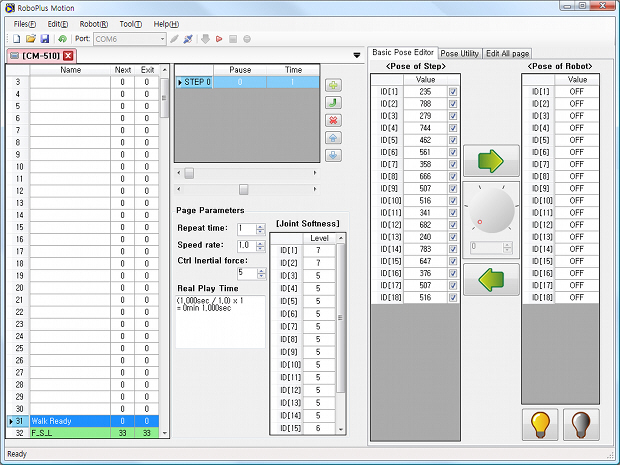Close the CM-510 tab with red X
The image size is (620, 465).
point(68,56)
